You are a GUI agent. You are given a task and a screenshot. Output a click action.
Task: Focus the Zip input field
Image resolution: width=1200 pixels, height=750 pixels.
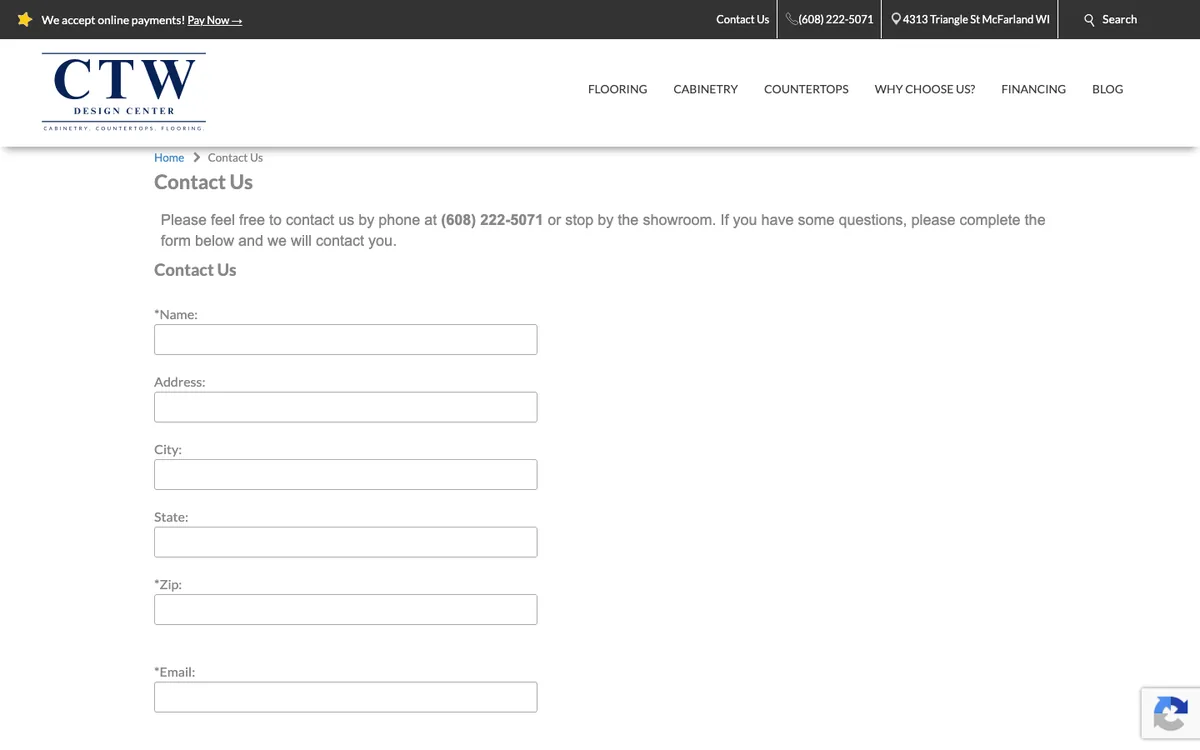tap(346, 609)
